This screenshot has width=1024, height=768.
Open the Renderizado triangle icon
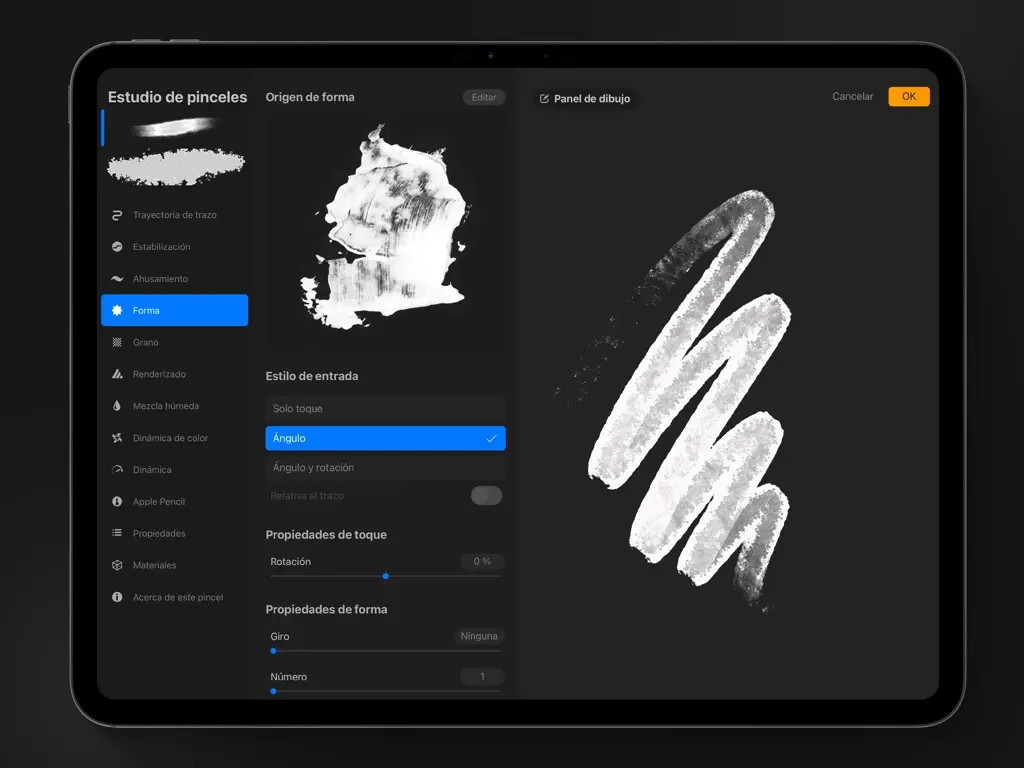(x=117, y=374)
